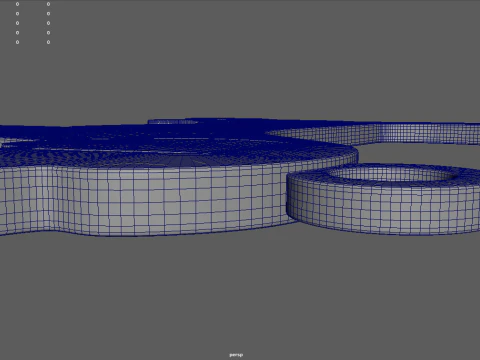480x360 pixels.
Task: Click the second-row HUD value in the right column
Action: [x=48, y=14]
